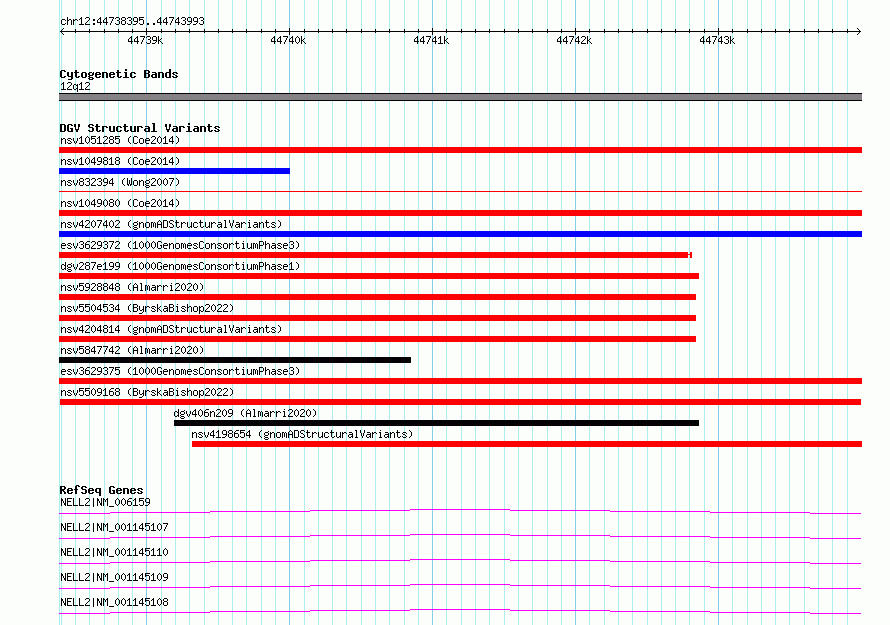Click nsv4198654 gnomAD red variant bar
890x625 pixels.
(x=527, y=444)
